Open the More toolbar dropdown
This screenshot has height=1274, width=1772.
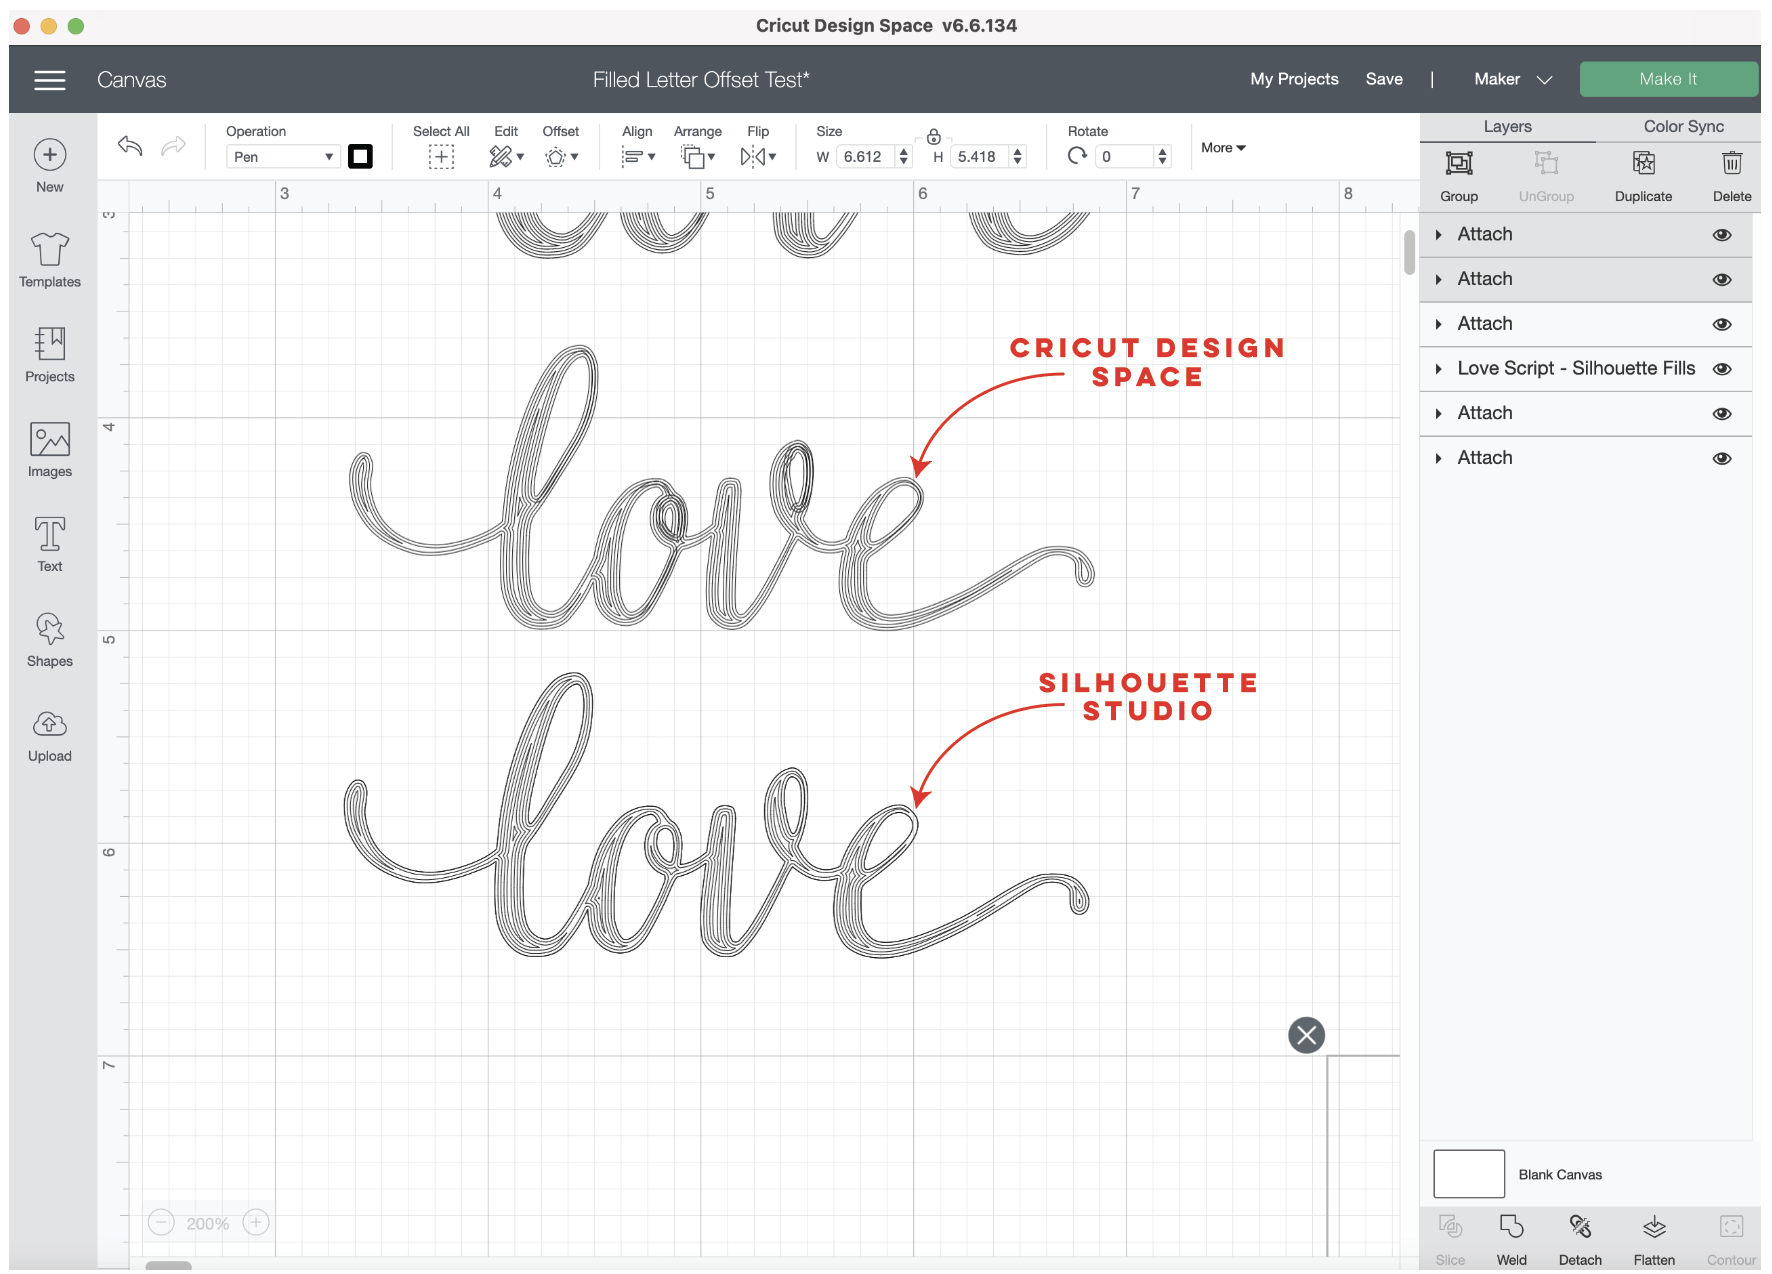[x=1223, y=148]
